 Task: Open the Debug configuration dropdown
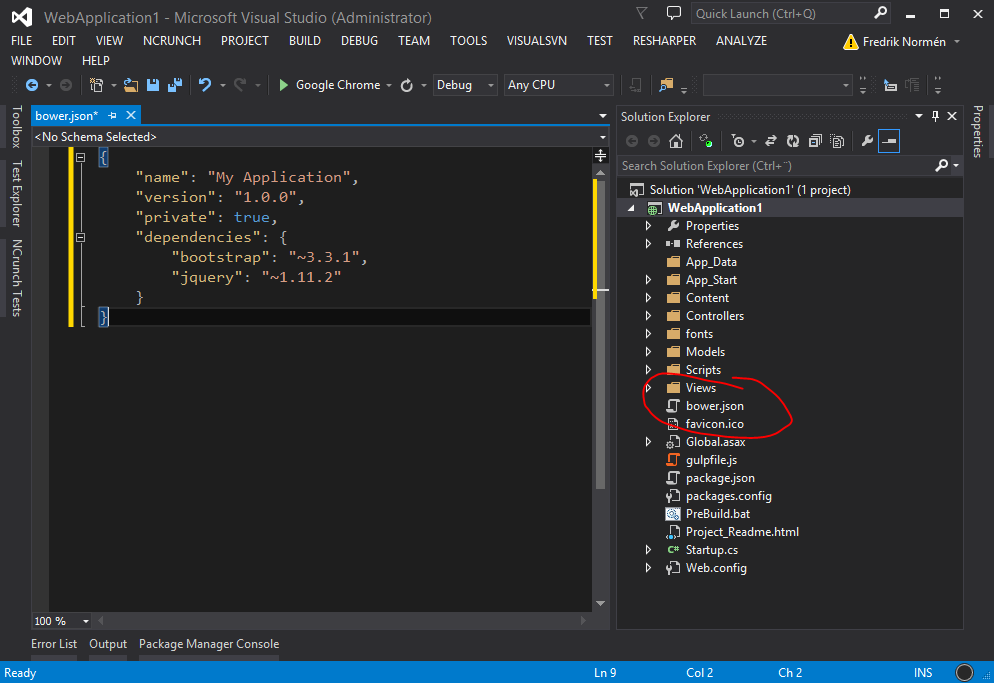point(490,85)
